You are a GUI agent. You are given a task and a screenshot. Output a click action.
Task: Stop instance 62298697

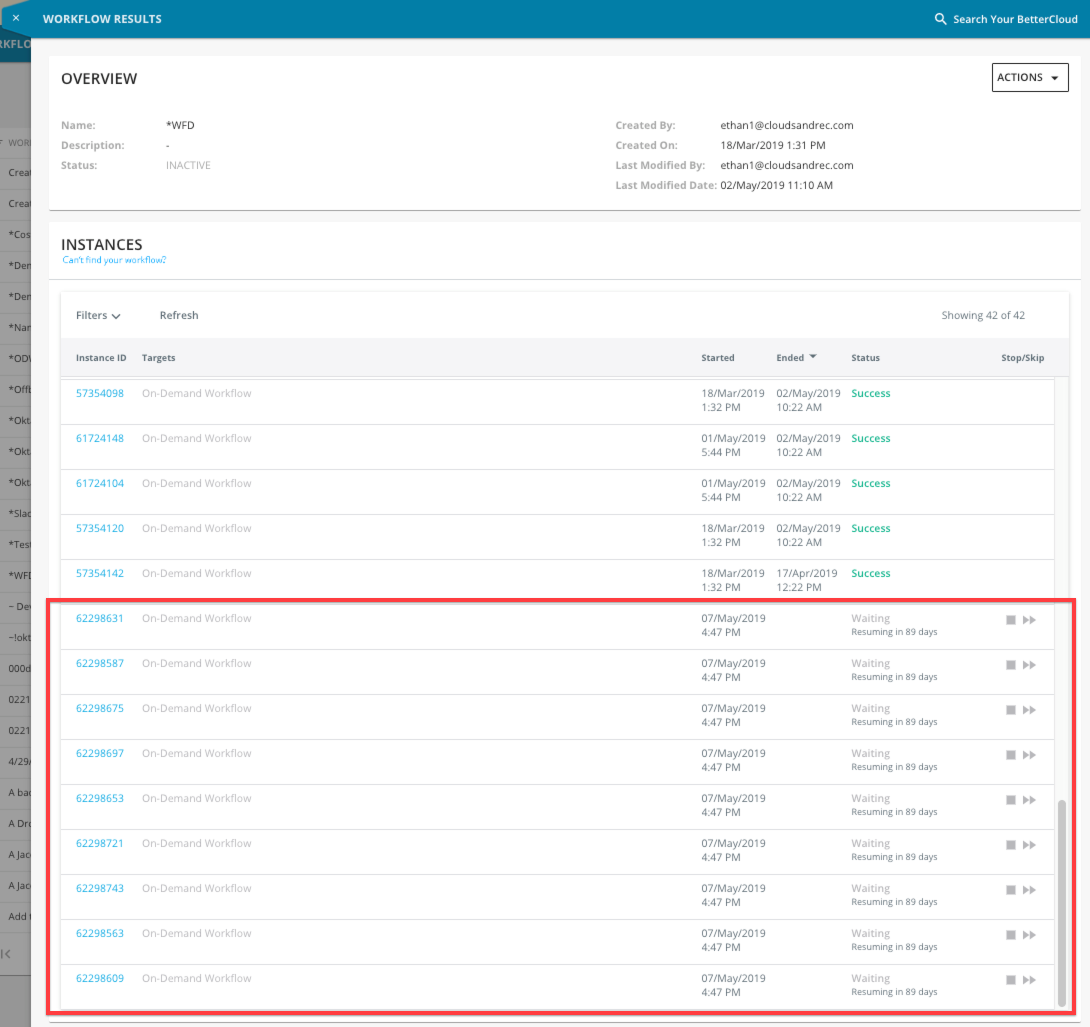click(x=1011, y=754)
